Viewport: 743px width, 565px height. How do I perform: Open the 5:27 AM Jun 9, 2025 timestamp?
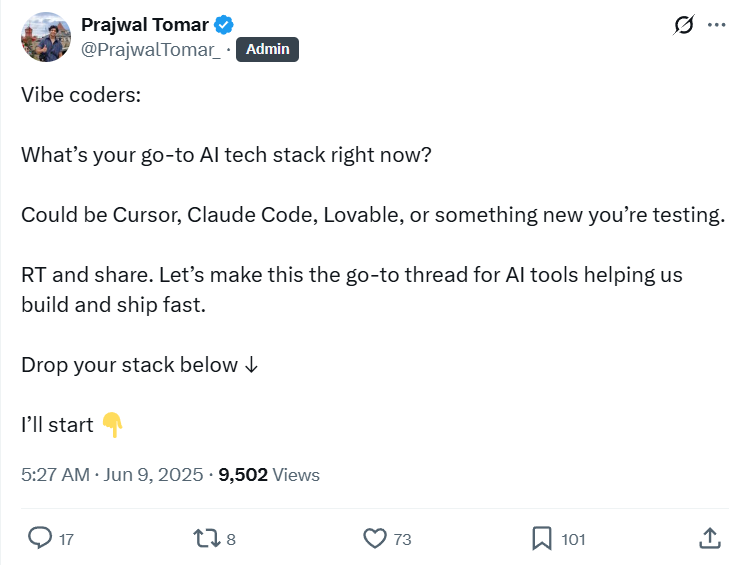(112, 475)
